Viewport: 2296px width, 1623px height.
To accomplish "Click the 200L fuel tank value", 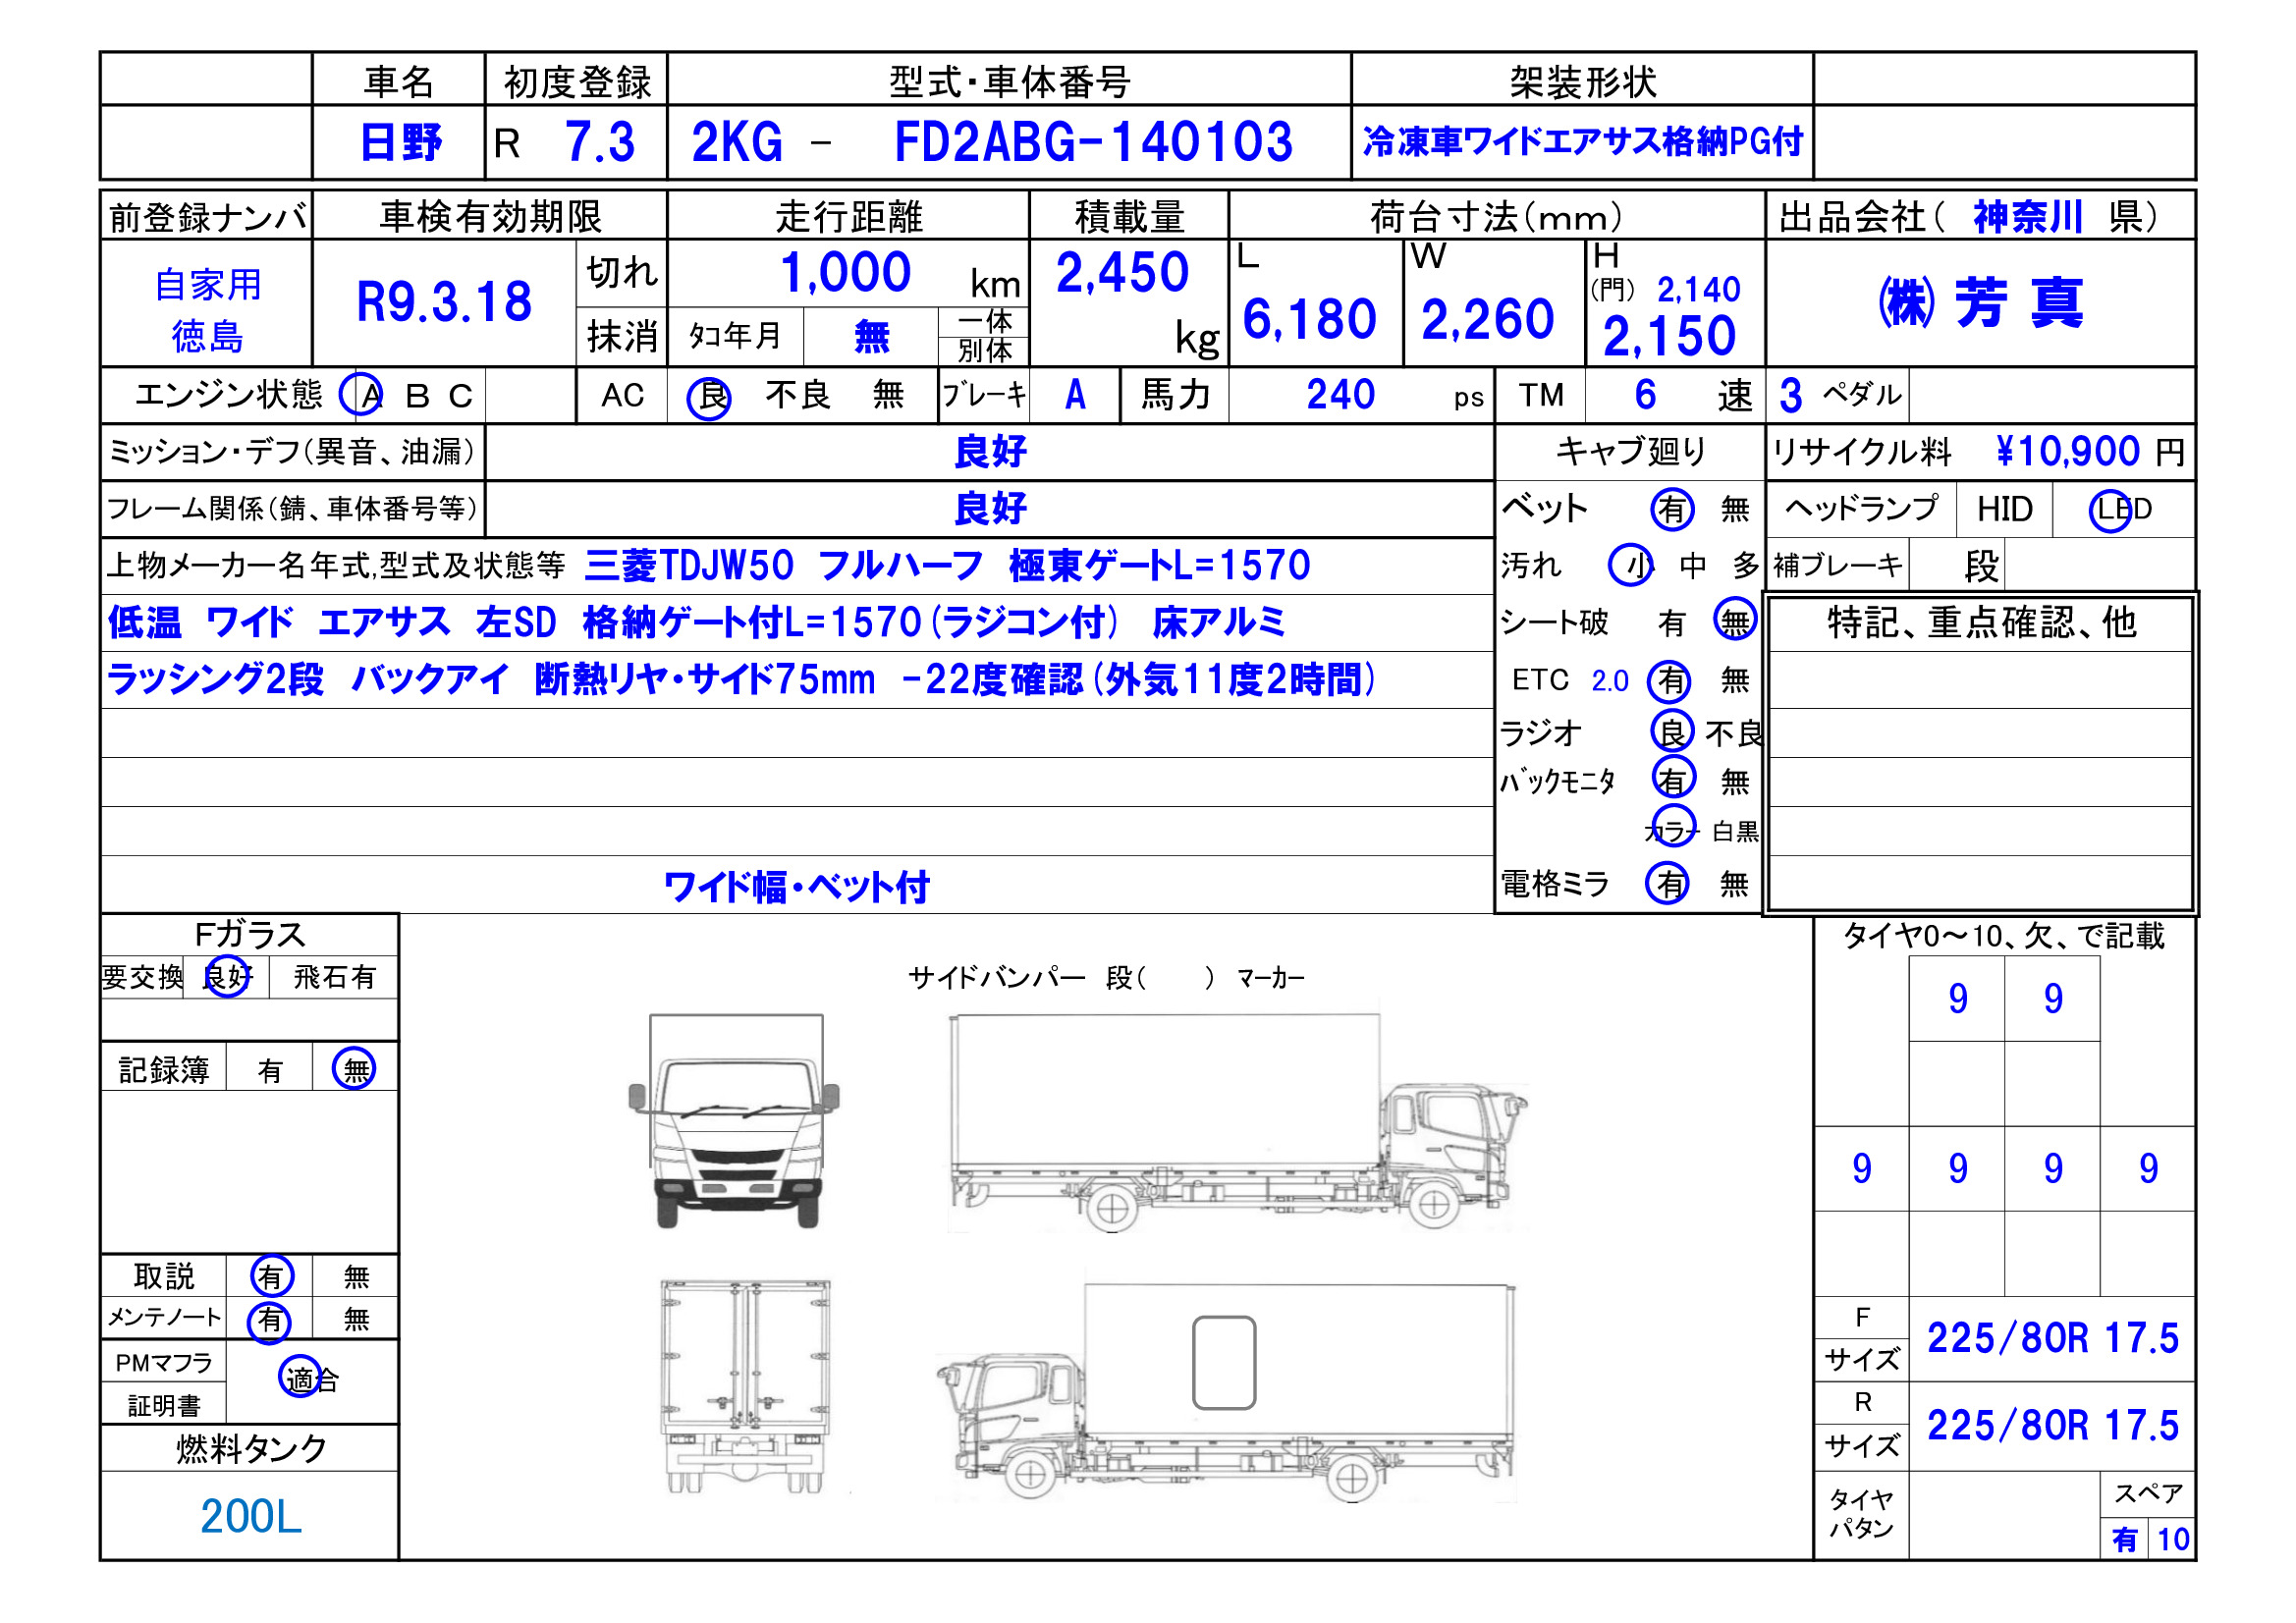I will pos(250,1516).
